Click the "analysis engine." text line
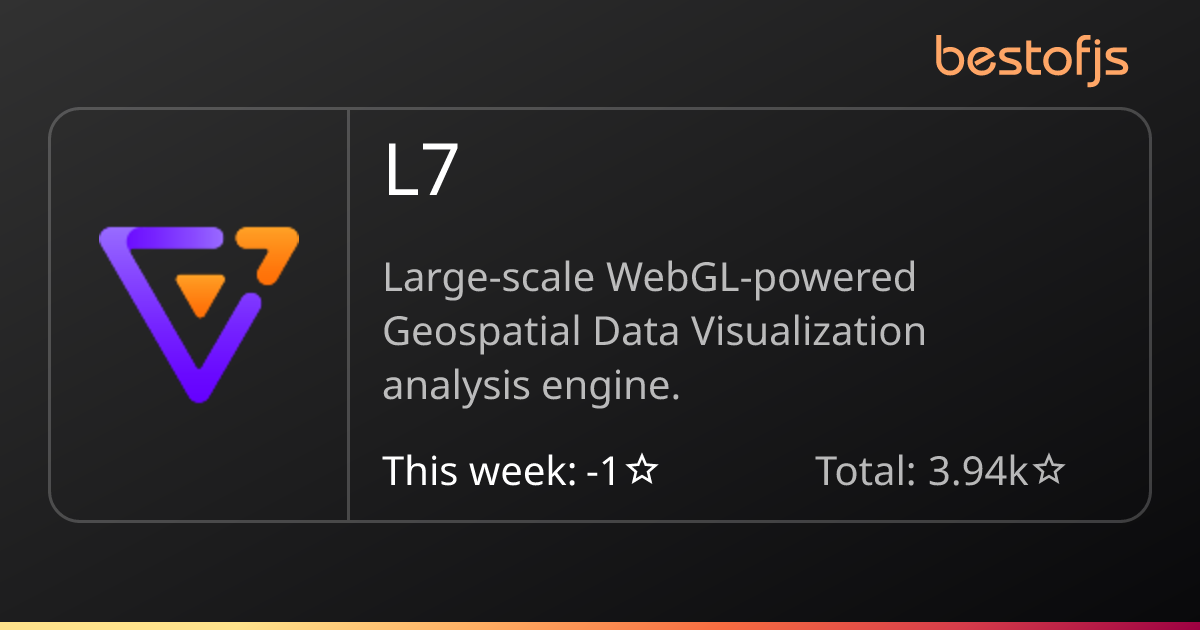 point(531,385)
